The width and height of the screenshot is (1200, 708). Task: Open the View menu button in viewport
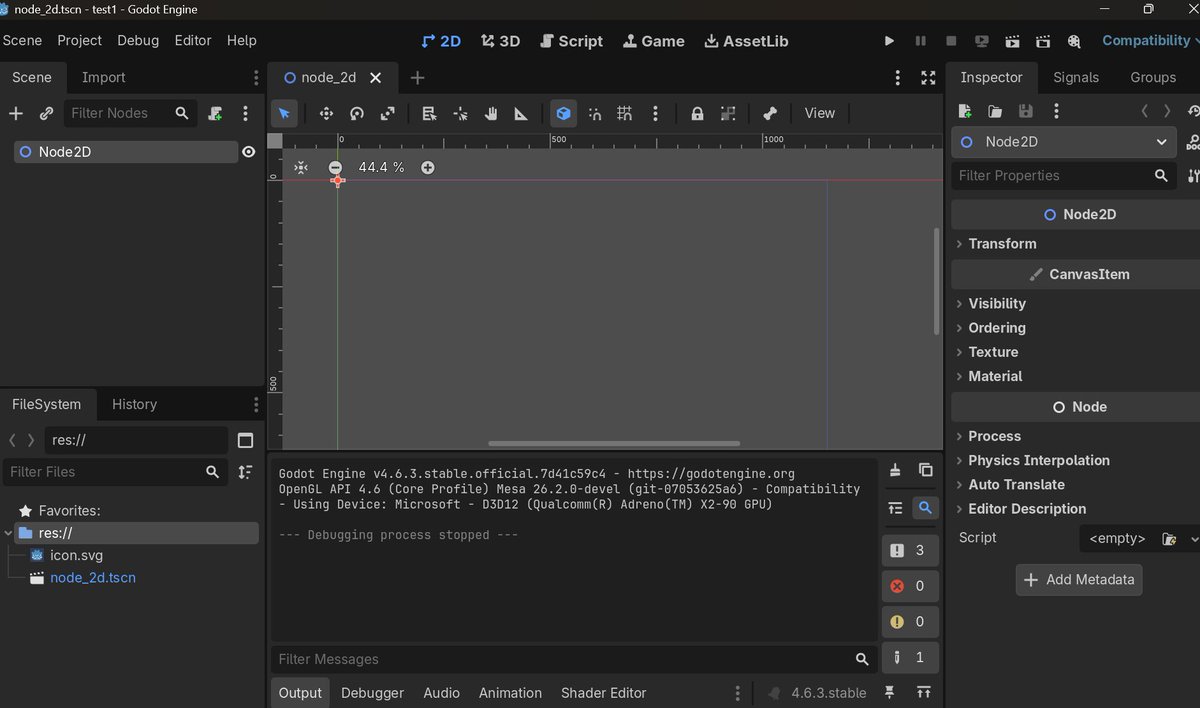pyautogui.click(x=820, y=114)
